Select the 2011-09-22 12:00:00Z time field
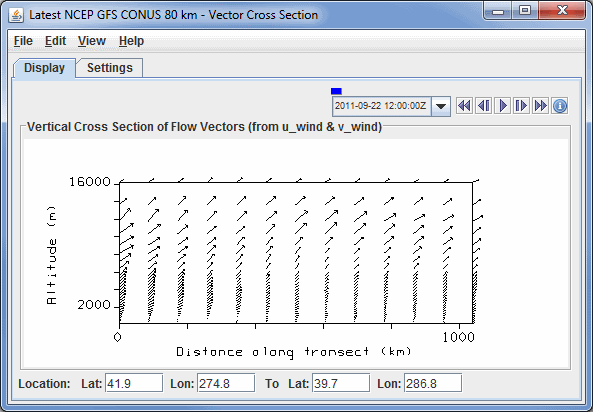Screen dimensions: 593x412 coord(382,106)
